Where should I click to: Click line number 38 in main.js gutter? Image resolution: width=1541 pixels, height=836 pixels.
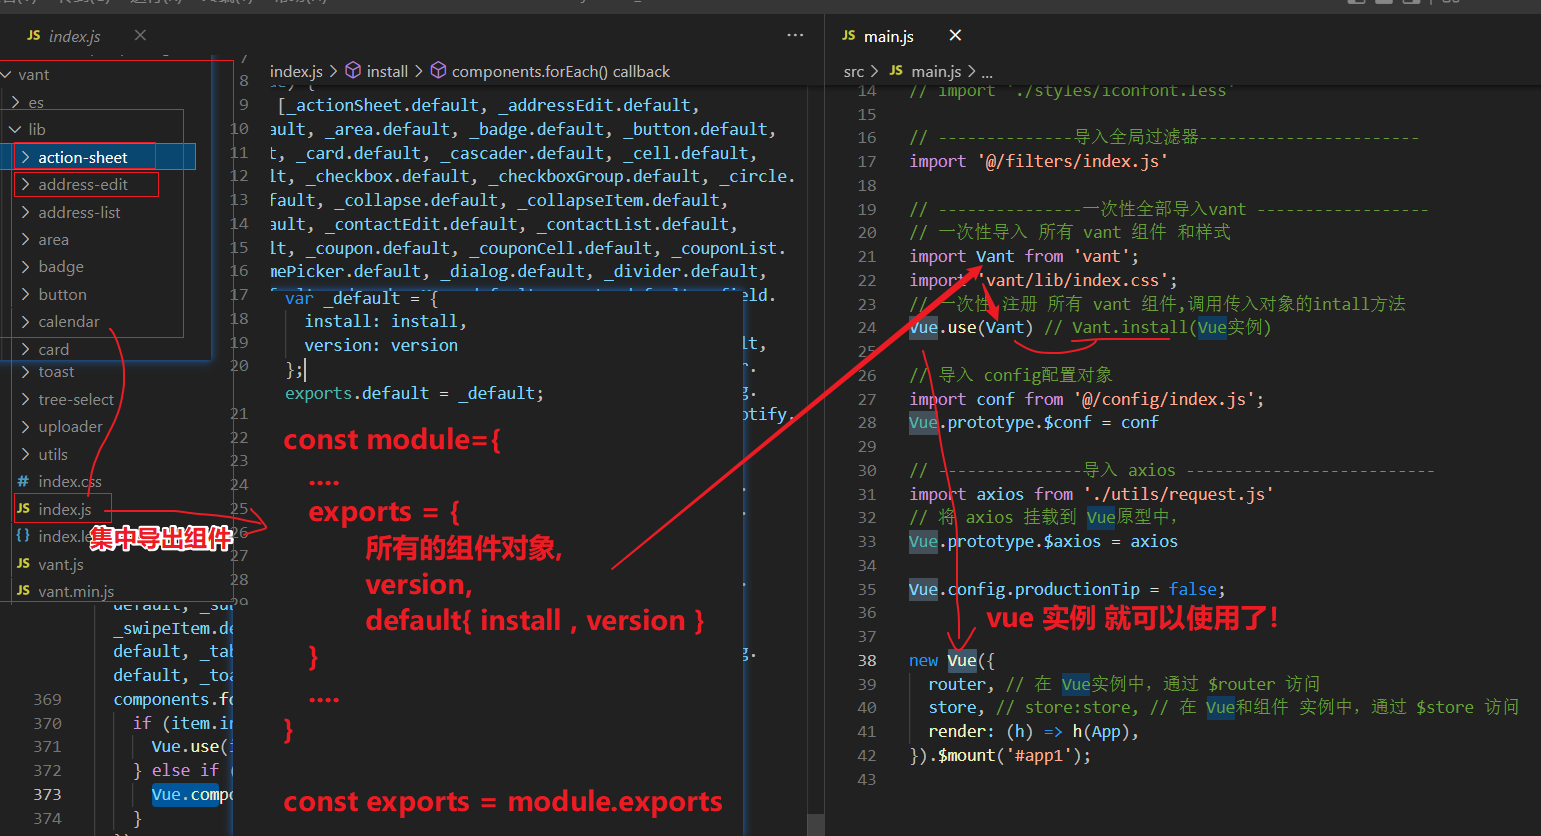tap(866, 660)
